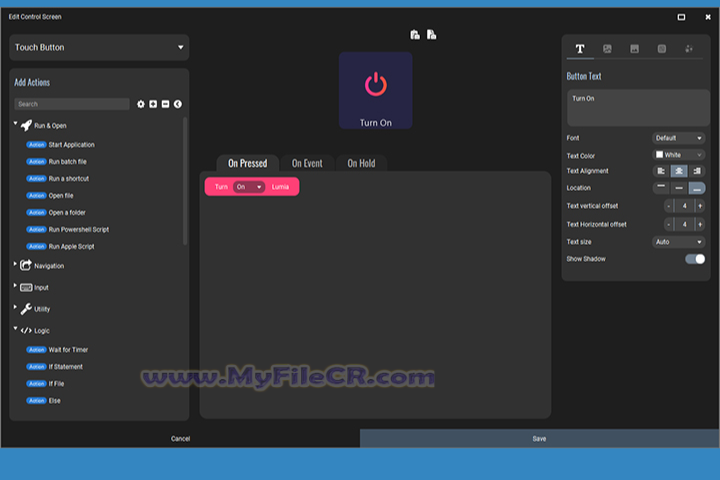Align button text to the right
Image resolution: width=720 pixels, height=480 pixels.
(x=697, y=171)
